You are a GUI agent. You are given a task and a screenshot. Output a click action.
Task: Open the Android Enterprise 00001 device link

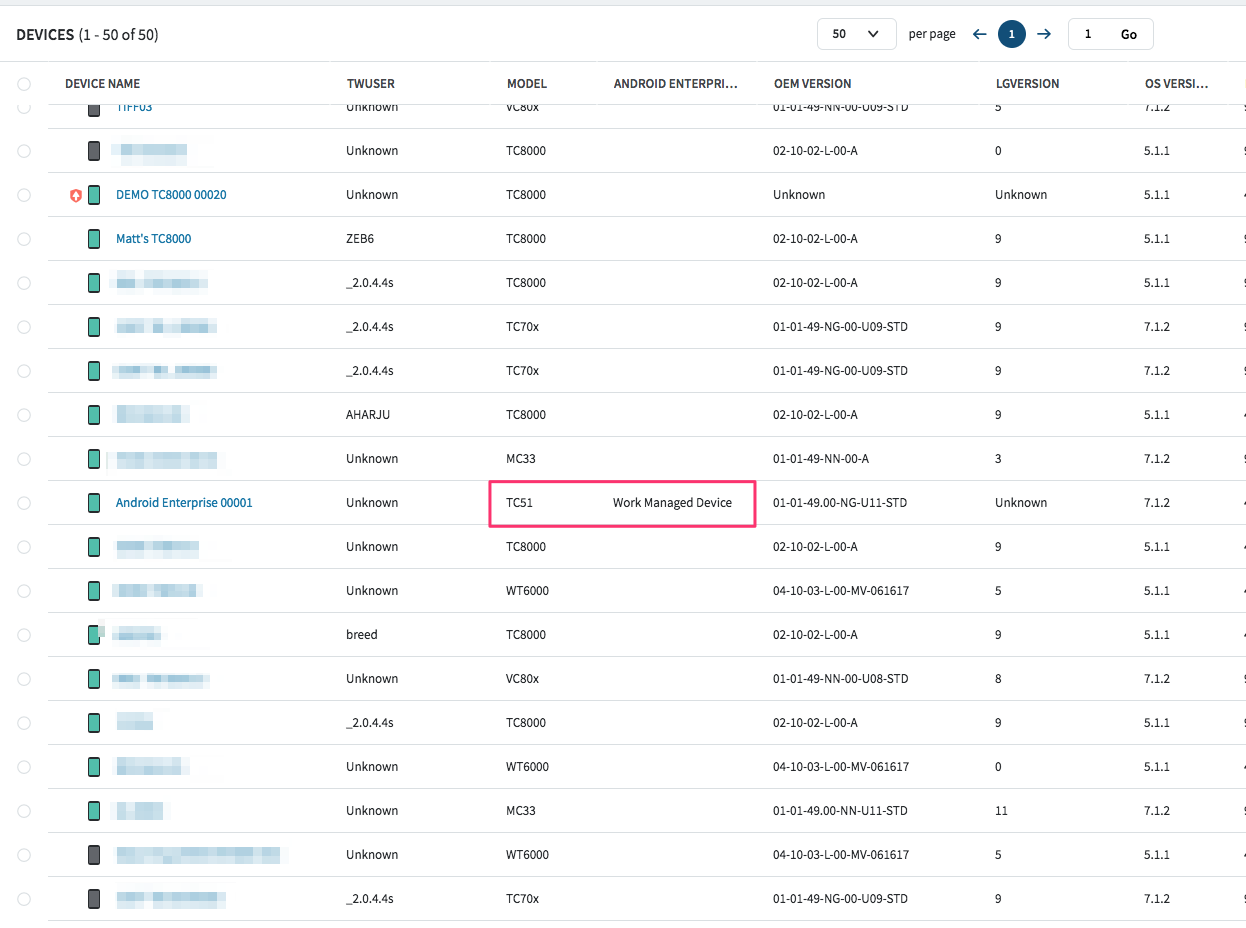click(x=184, y=503)
